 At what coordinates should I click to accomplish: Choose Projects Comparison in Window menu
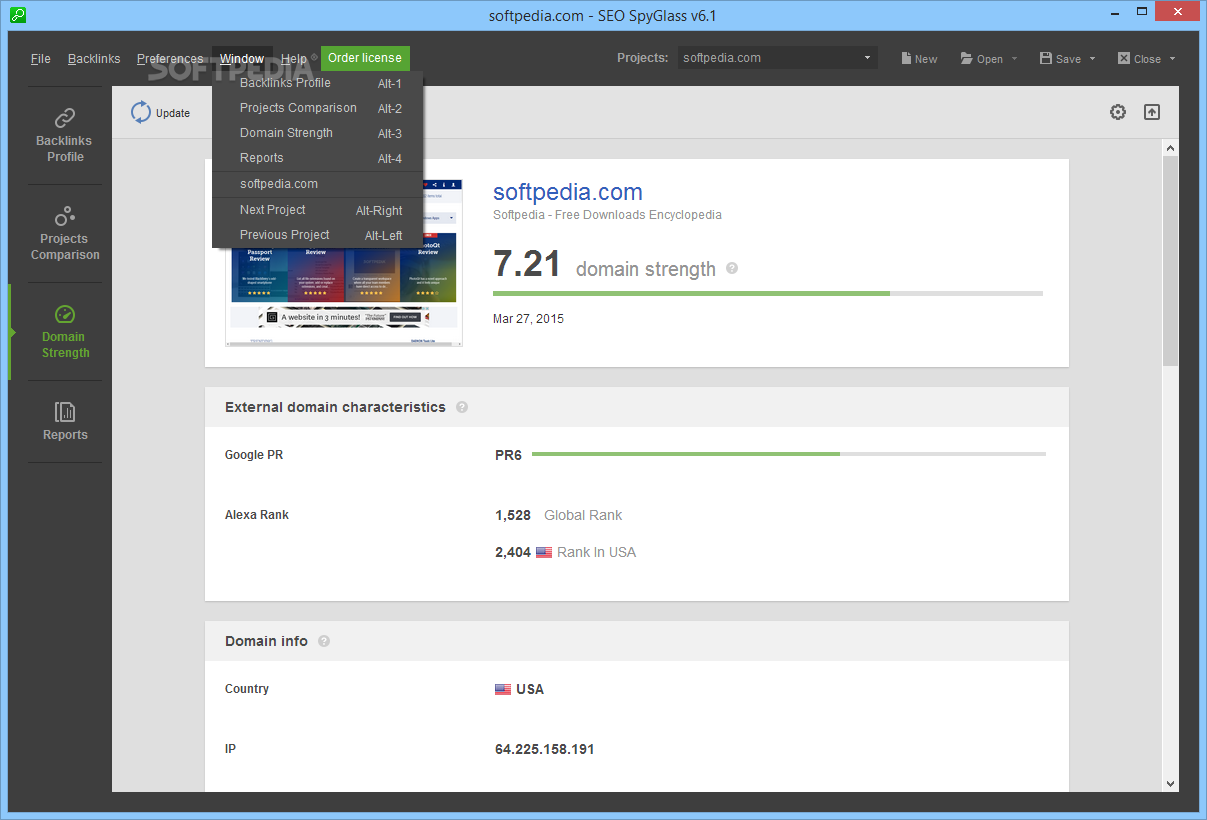click(318, 108)
